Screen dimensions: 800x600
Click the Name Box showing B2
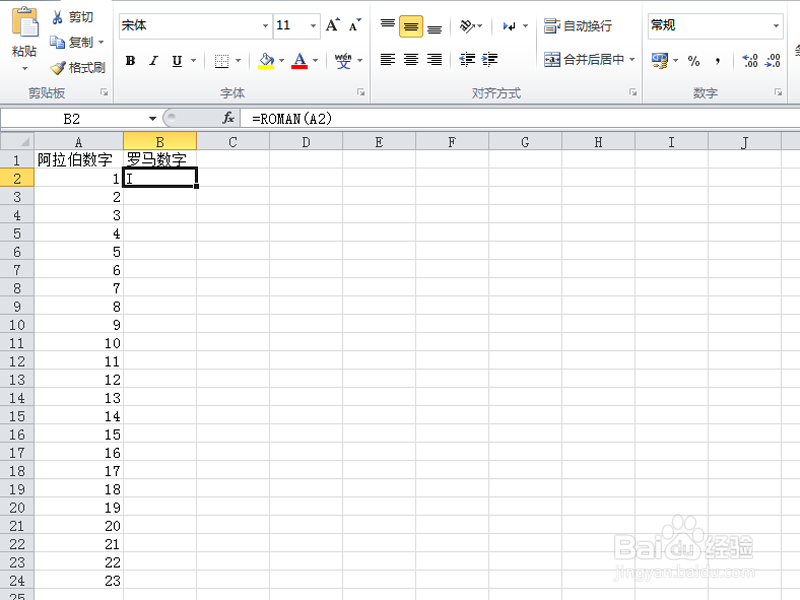click(x=72, y=118)
